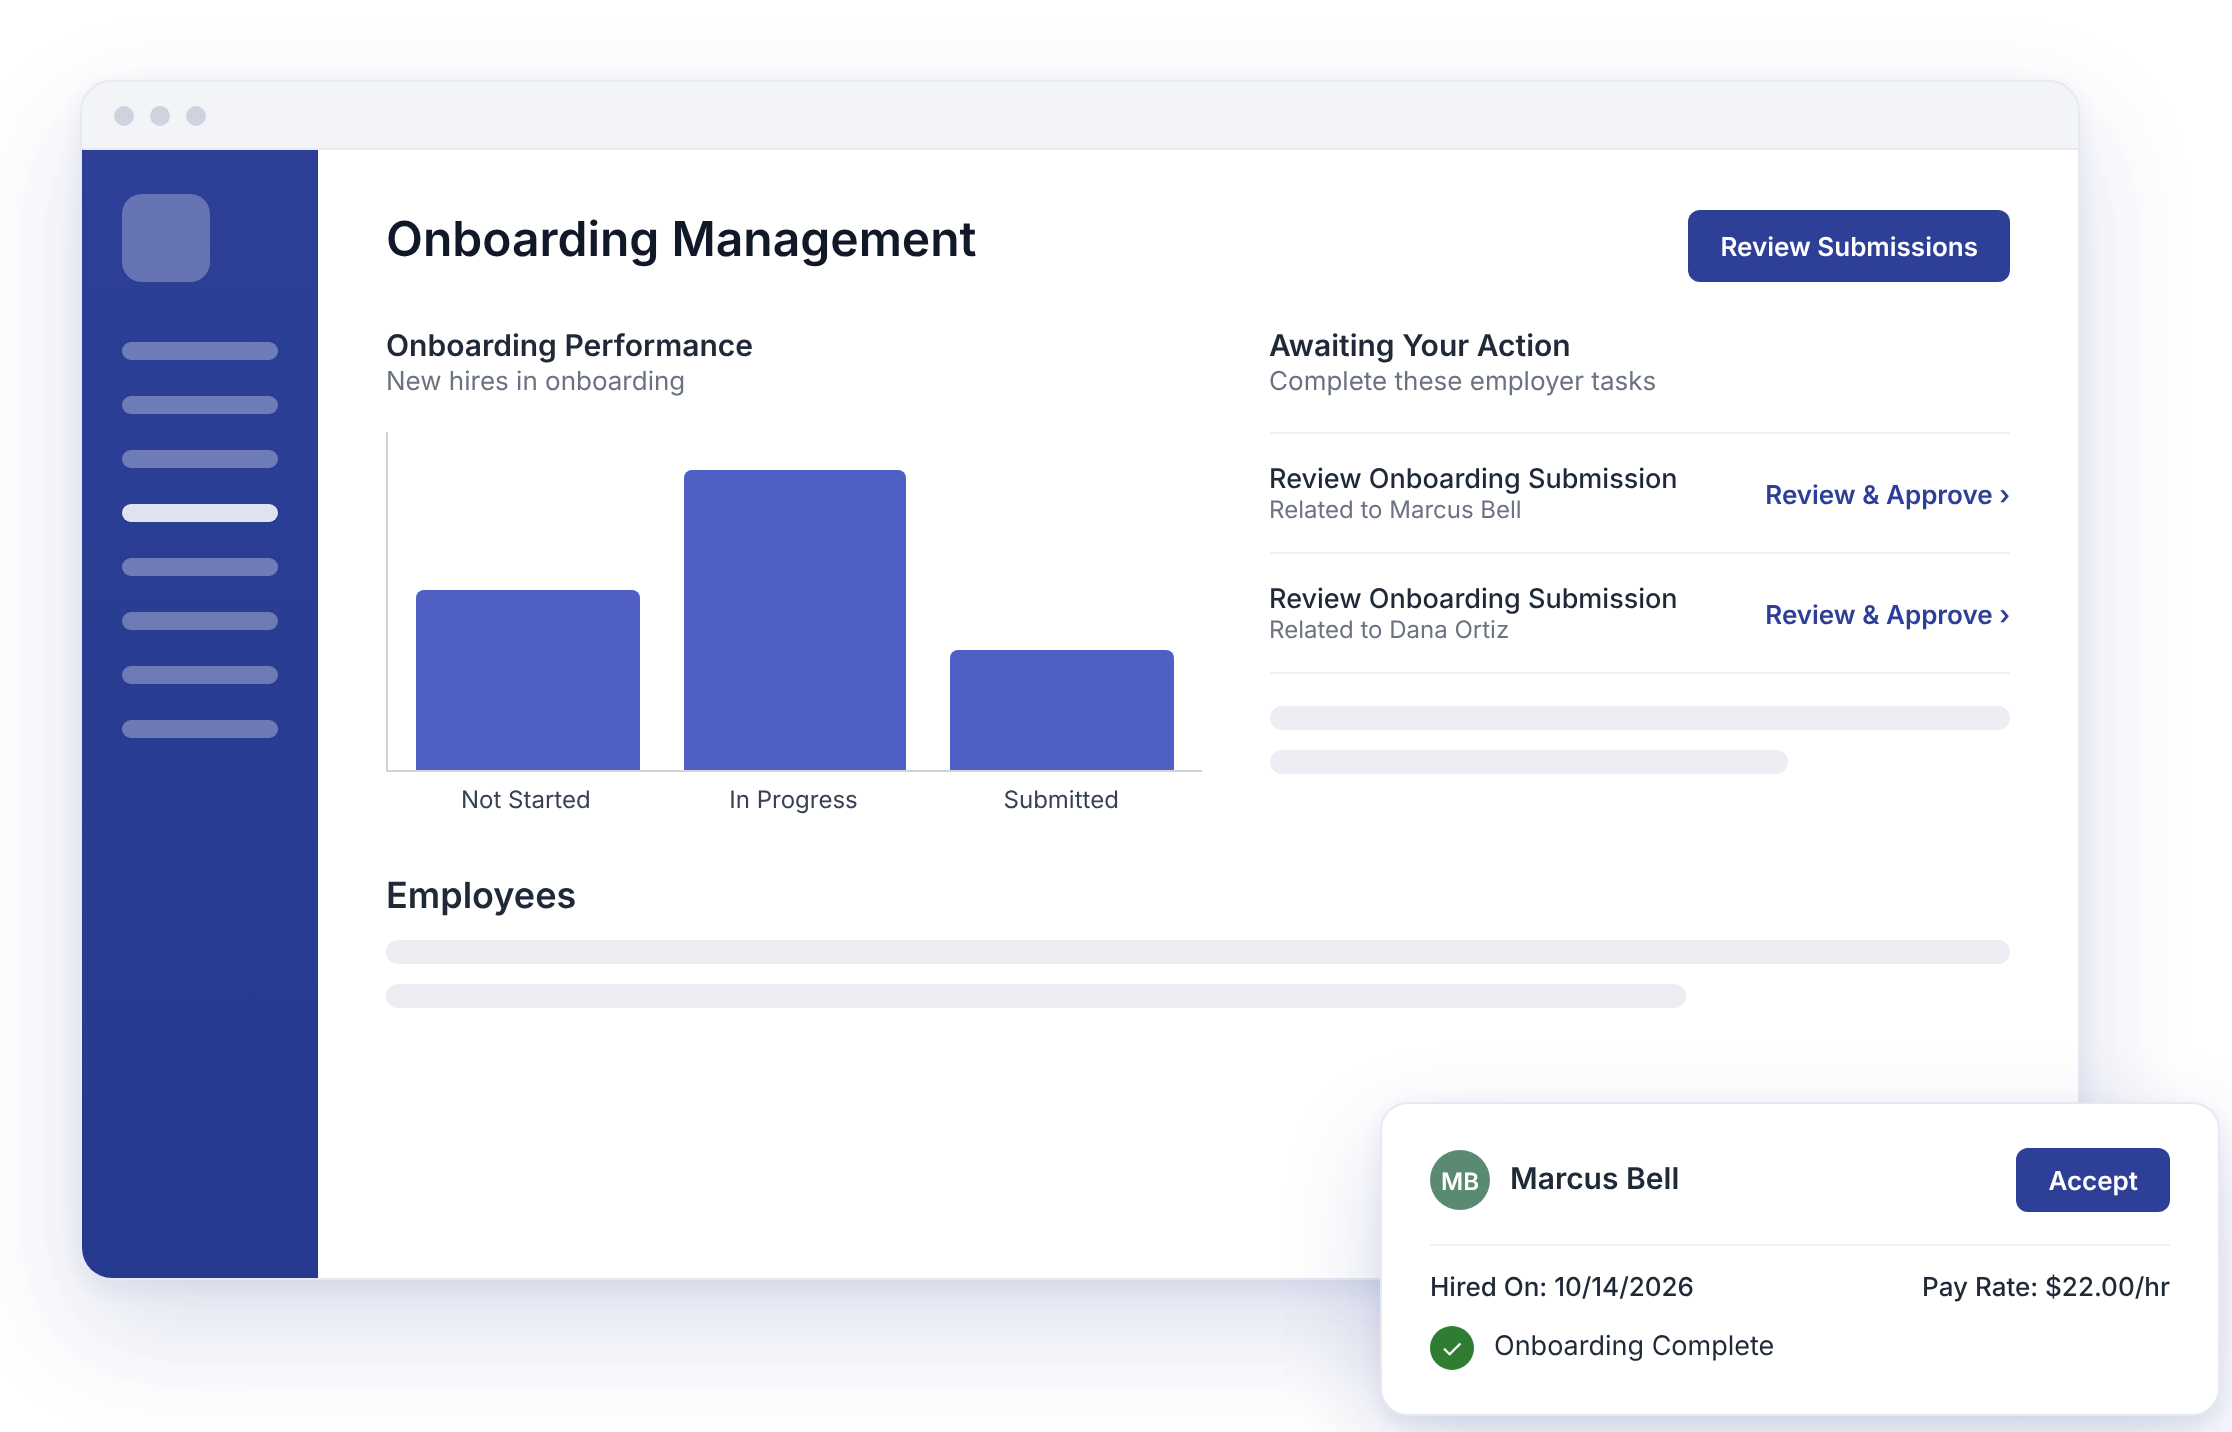Click 'New hires in onboarding' subtitle
The width and height of the screenshot is (2232, 1432).
click(x=535, y=381)
